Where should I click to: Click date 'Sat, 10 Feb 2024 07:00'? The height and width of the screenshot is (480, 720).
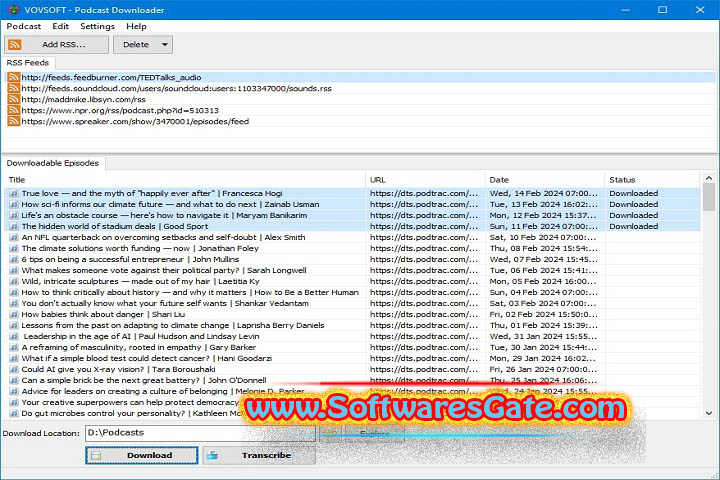coord(543,237)
